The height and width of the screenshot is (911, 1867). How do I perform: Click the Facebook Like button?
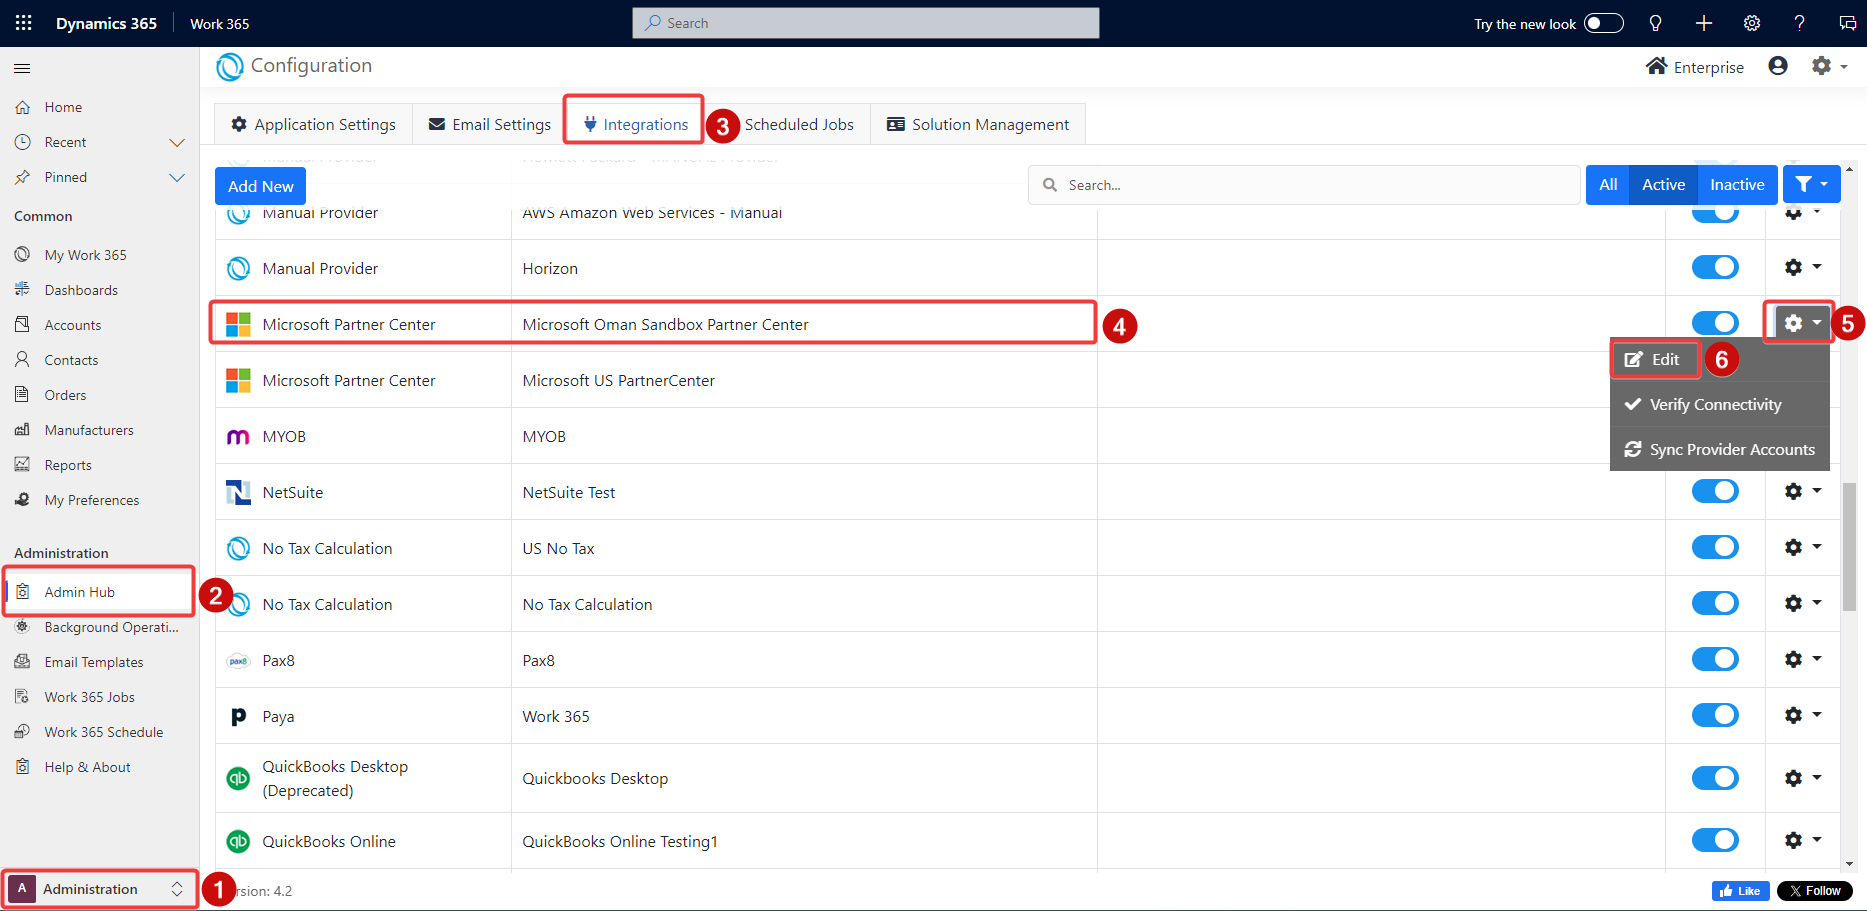[1740, 891]
